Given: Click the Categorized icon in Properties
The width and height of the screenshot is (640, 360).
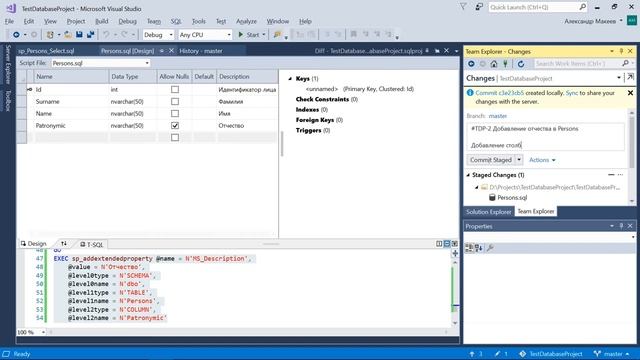Looking at the screenshot, I should coord(469,248).
